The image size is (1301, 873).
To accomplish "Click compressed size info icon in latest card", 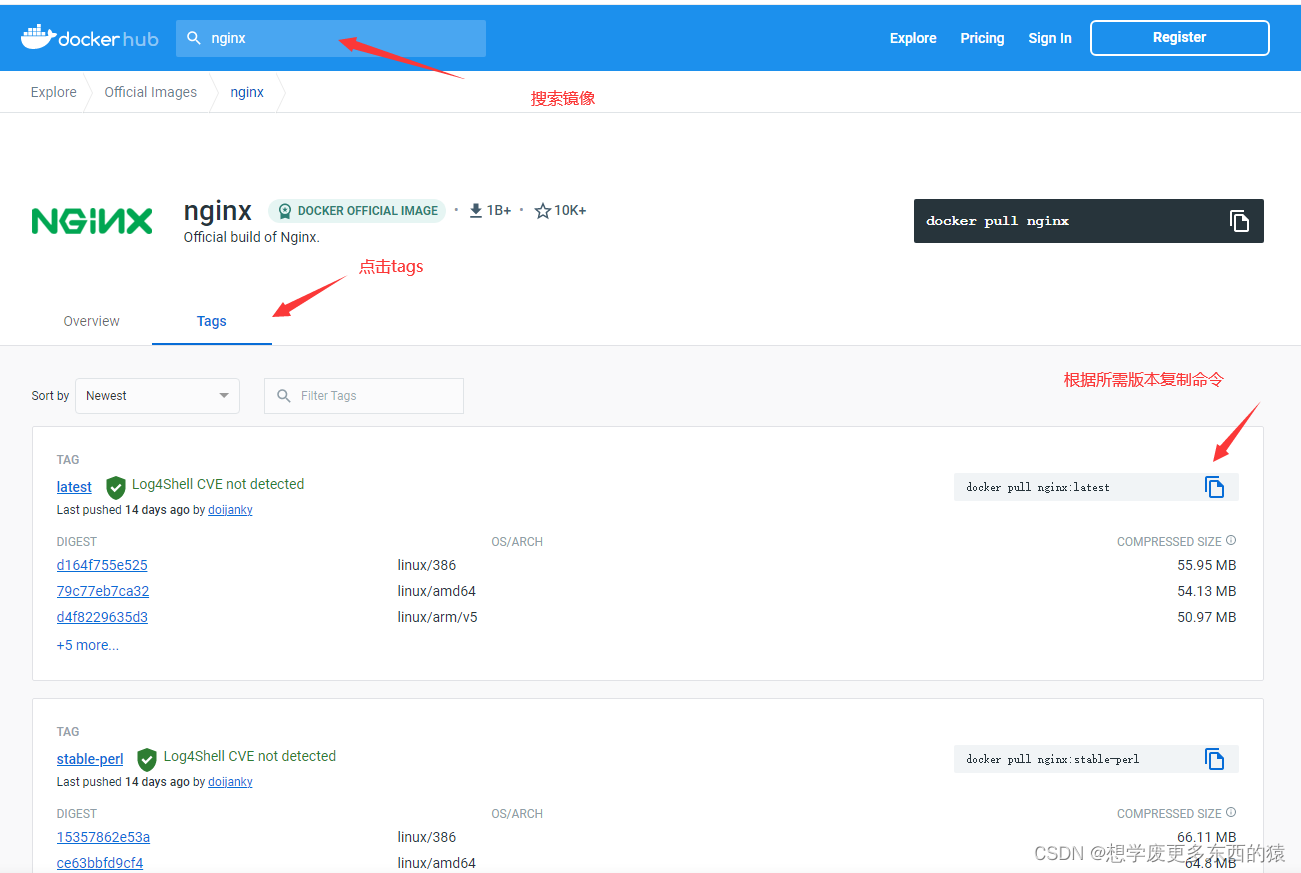I will coord(1231,541).
